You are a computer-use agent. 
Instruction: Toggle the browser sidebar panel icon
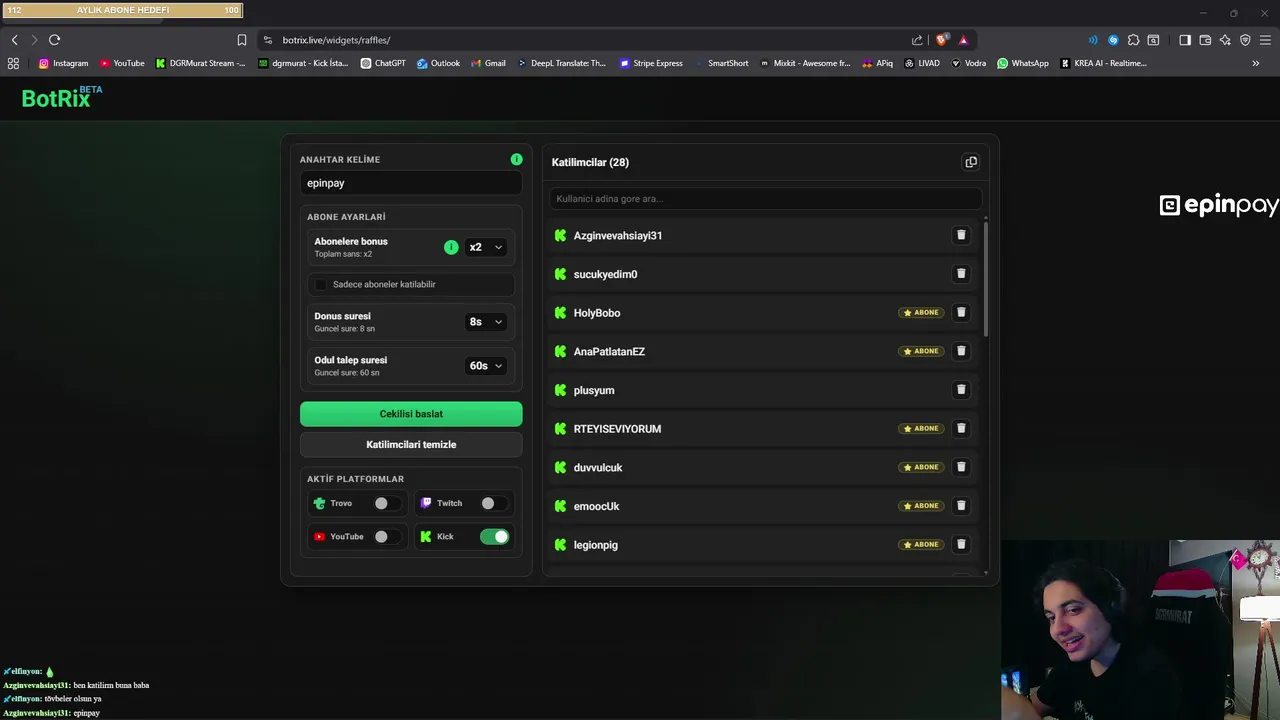point(1185,40)
